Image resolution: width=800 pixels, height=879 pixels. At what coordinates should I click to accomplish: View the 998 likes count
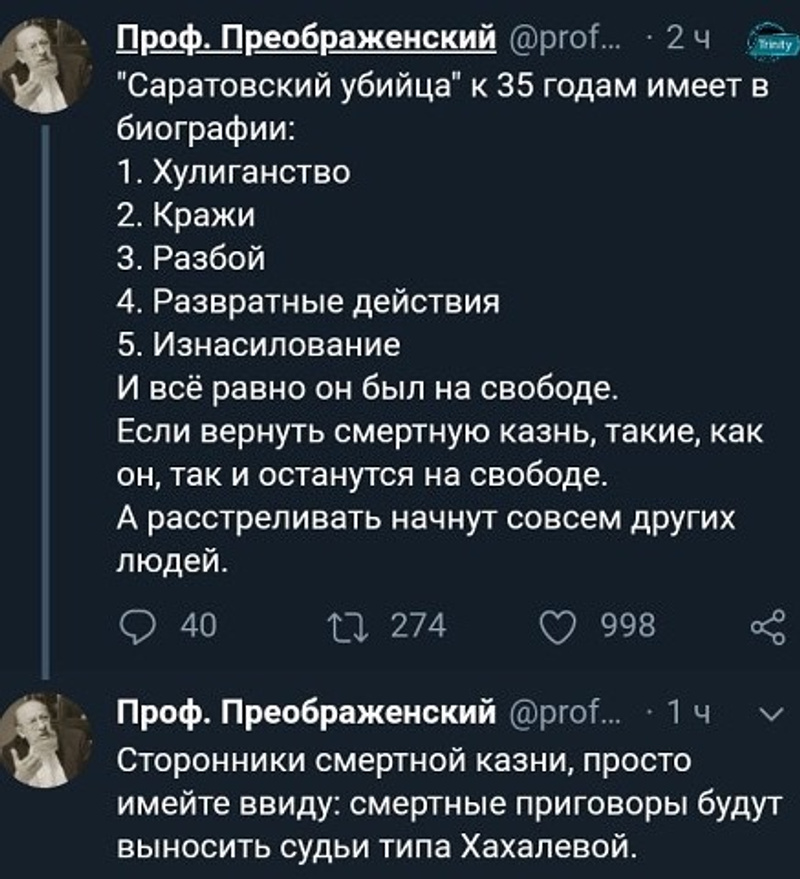[x=628, y=626]
